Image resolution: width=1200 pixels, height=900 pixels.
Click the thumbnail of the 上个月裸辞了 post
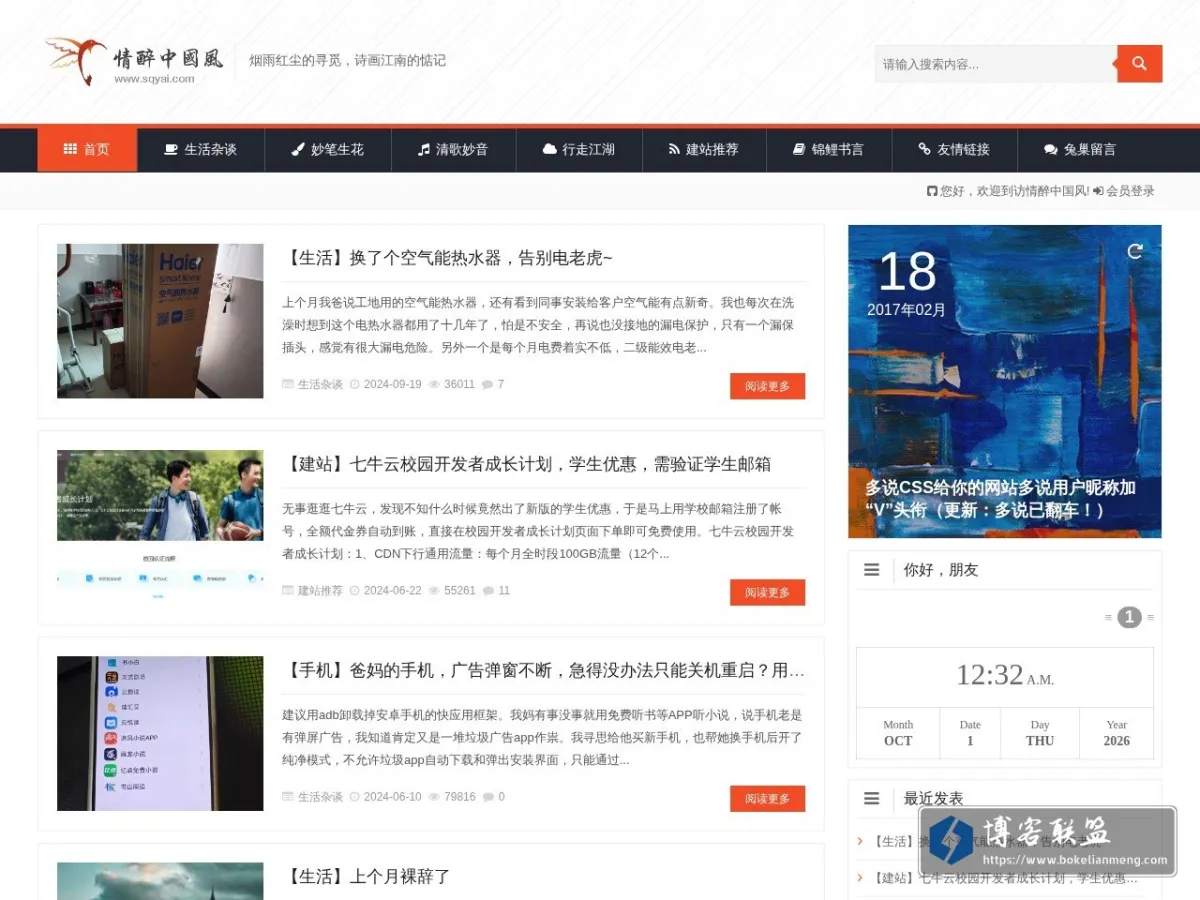(160, 881)
